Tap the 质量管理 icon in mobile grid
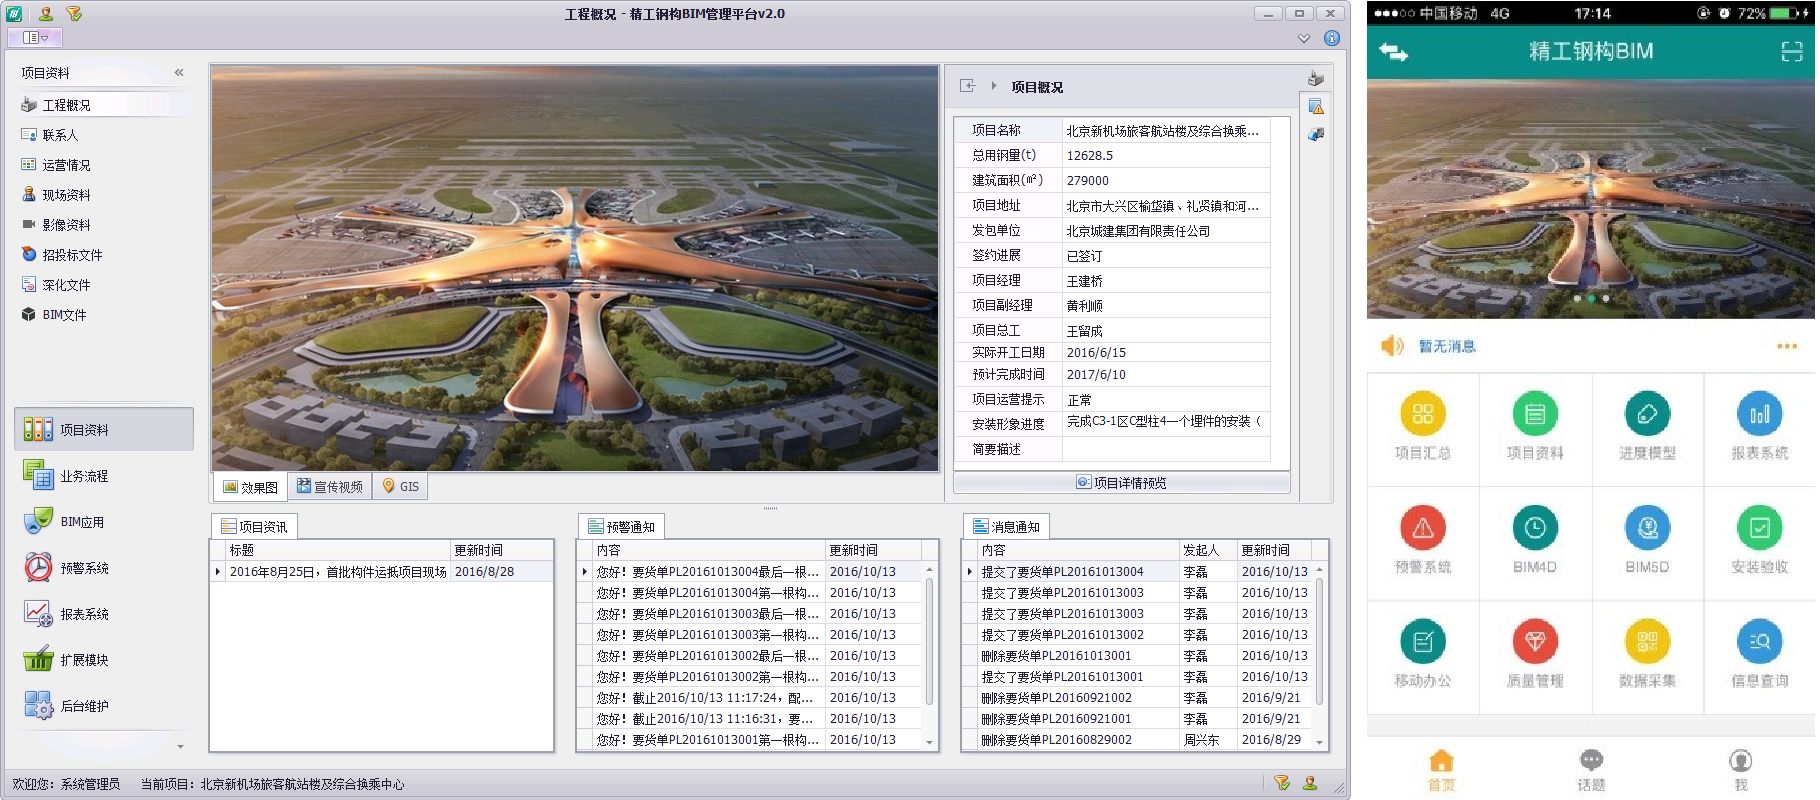Screen dimensions: 1820x800 tap(1535, 642)
